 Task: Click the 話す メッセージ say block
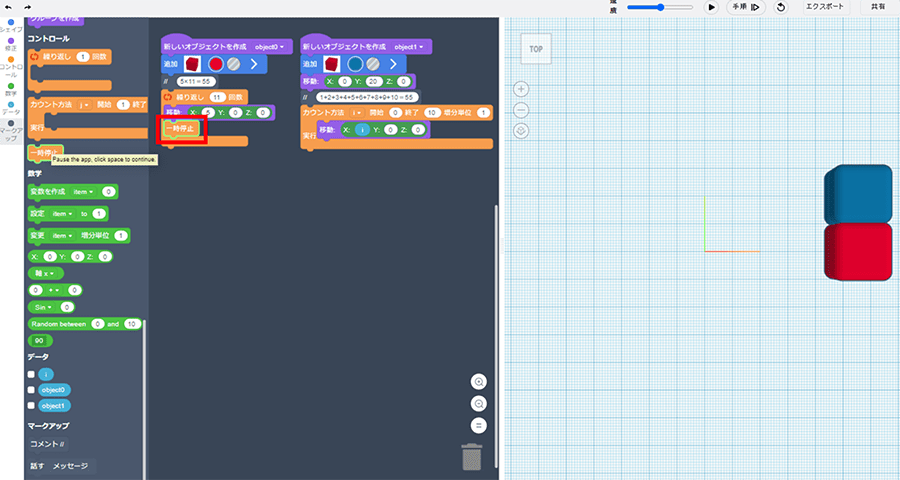click(x=59, y=466)
